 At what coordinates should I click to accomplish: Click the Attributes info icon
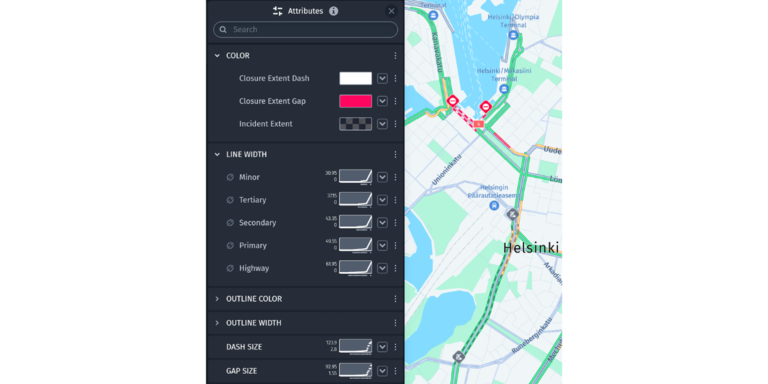tap(334, 11)
